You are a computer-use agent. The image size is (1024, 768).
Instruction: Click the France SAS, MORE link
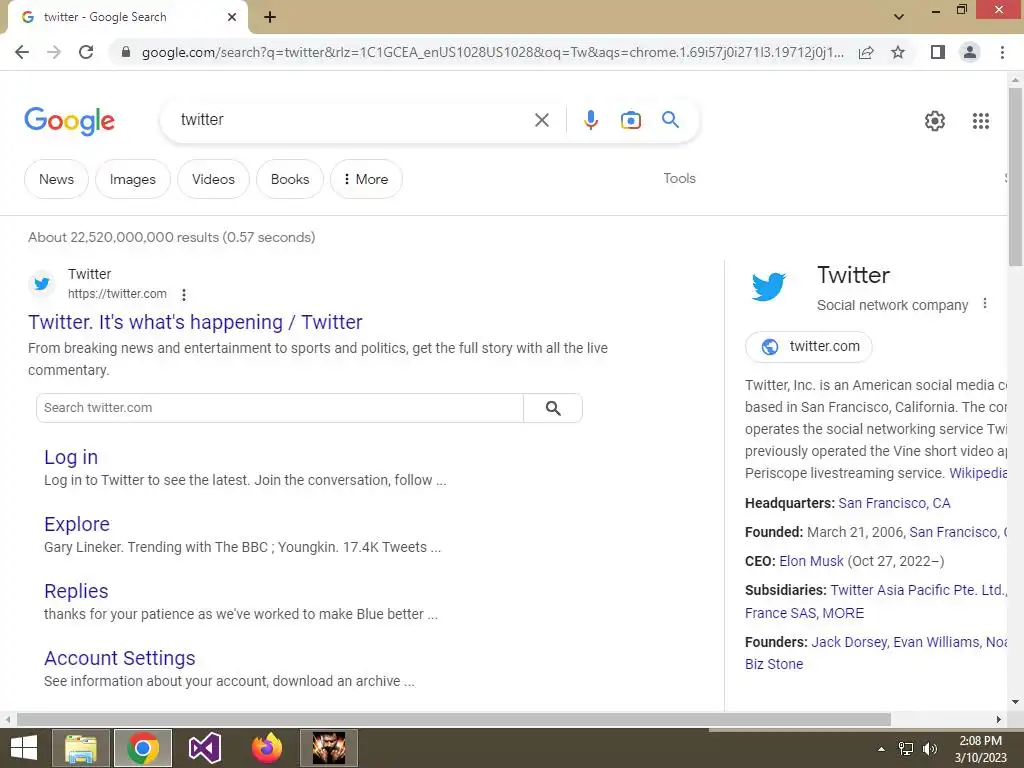pyautogui.click(x=805, y=613)
